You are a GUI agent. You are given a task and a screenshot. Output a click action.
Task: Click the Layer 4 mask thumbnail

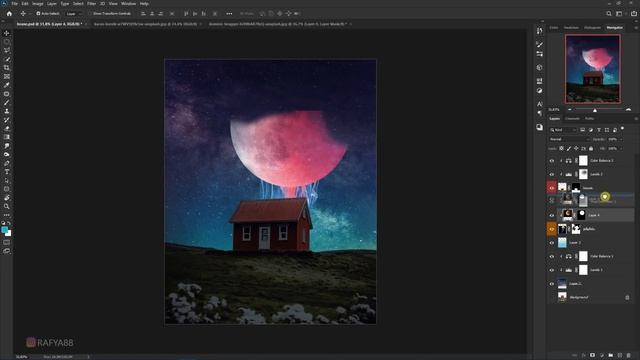(581, 215)
